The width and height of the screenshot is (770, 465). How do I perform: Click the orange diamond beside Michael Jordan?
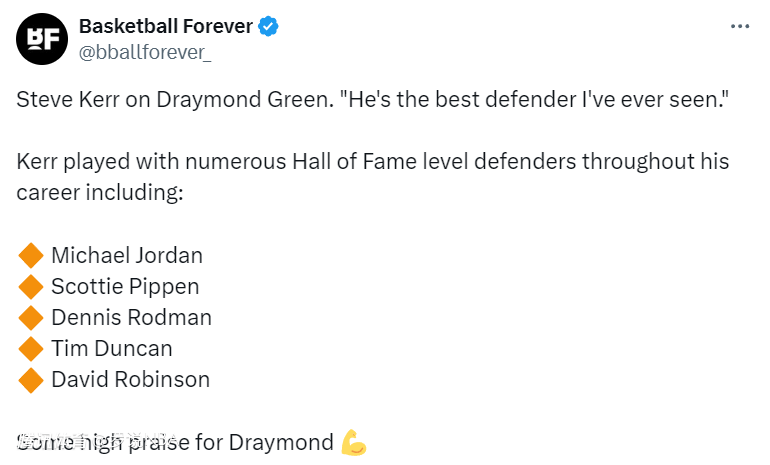(31, 255)
